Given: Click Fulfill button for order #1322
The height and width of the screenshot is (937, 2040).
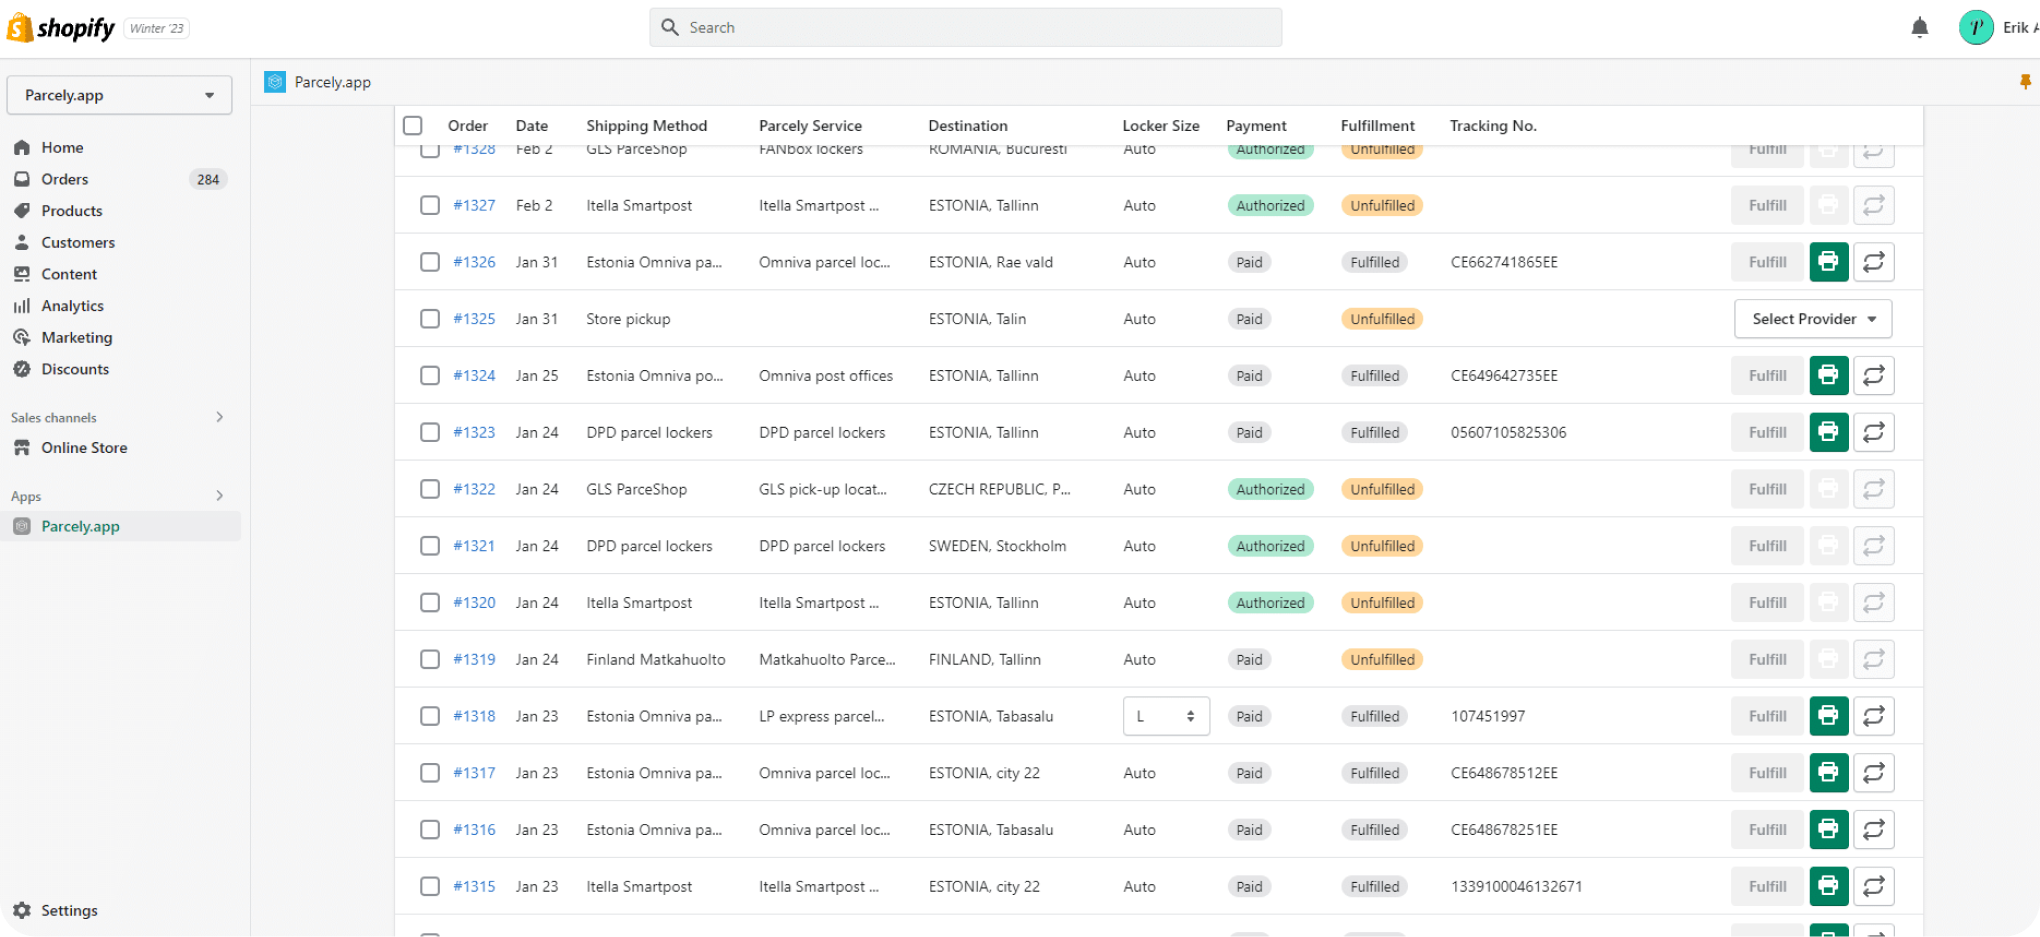Looking at the screenshot, I should 1767,489.
